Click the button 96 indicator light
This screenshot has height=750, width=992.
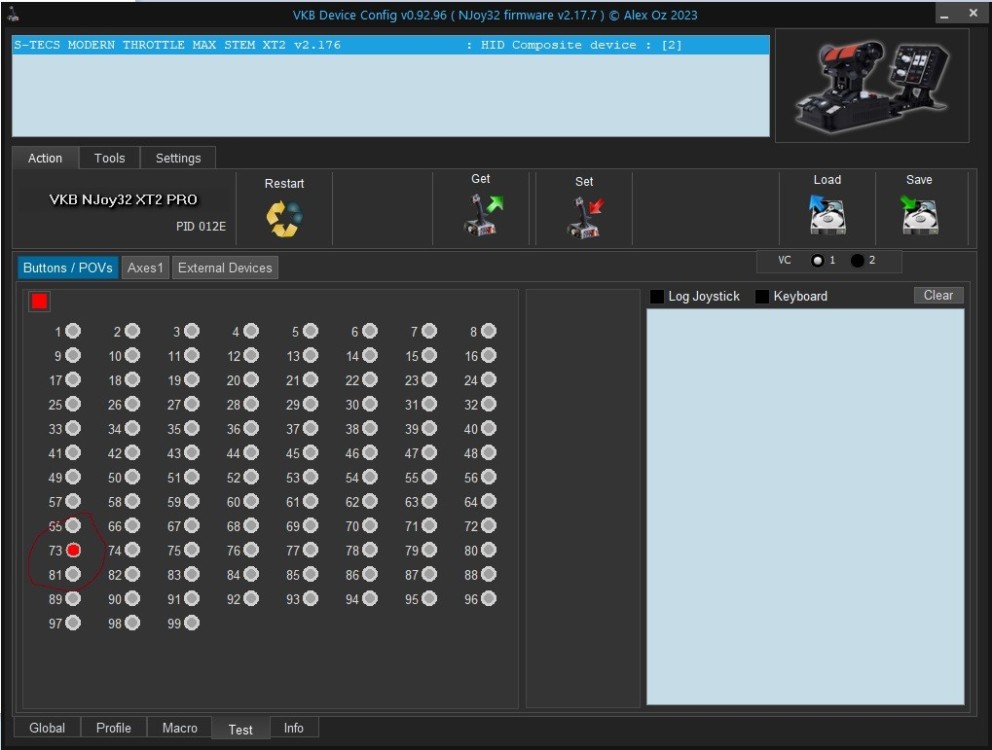pyautogui.click(x=489, y=599)
